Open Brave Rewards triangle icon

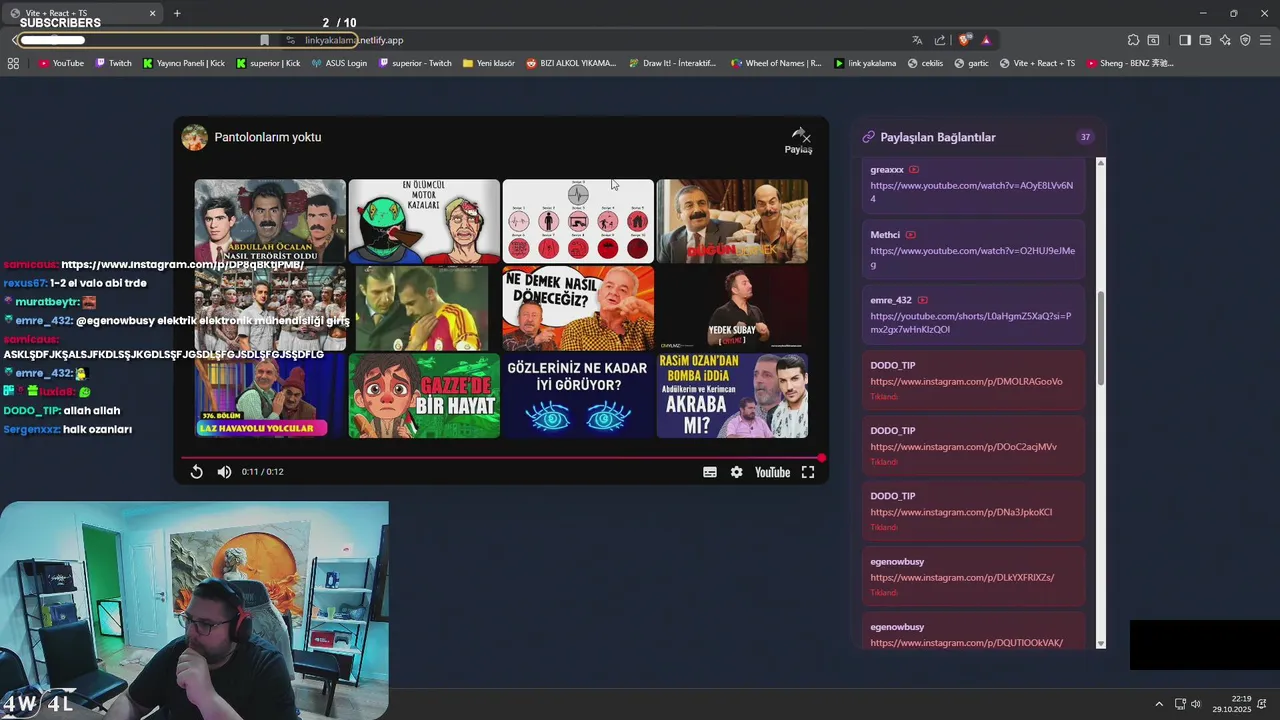(x=986, y=40)
